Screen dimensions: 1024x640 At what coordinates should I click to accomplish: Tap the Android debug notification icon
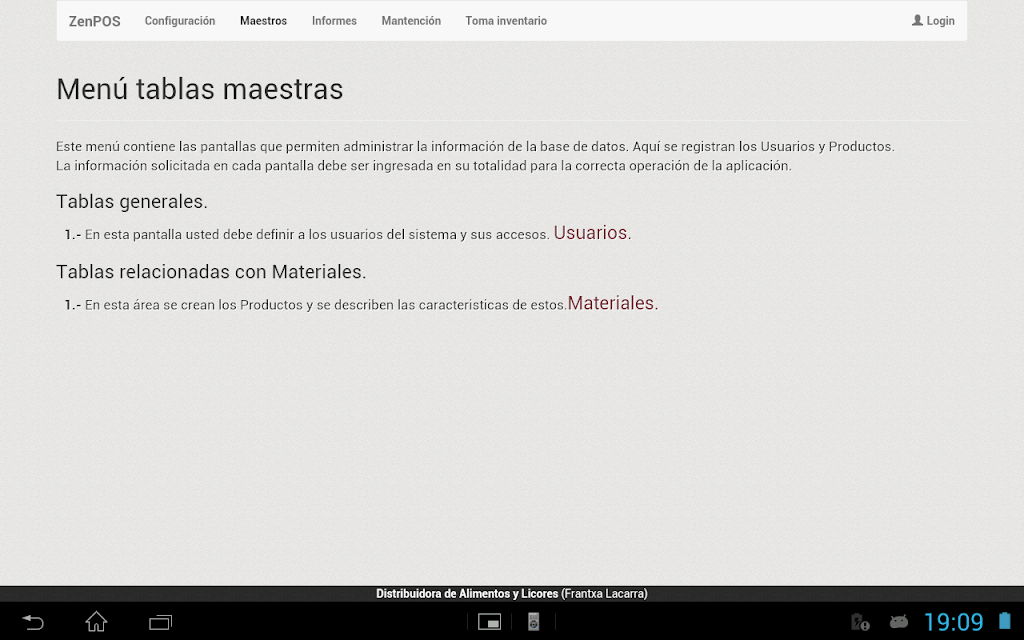899,621
